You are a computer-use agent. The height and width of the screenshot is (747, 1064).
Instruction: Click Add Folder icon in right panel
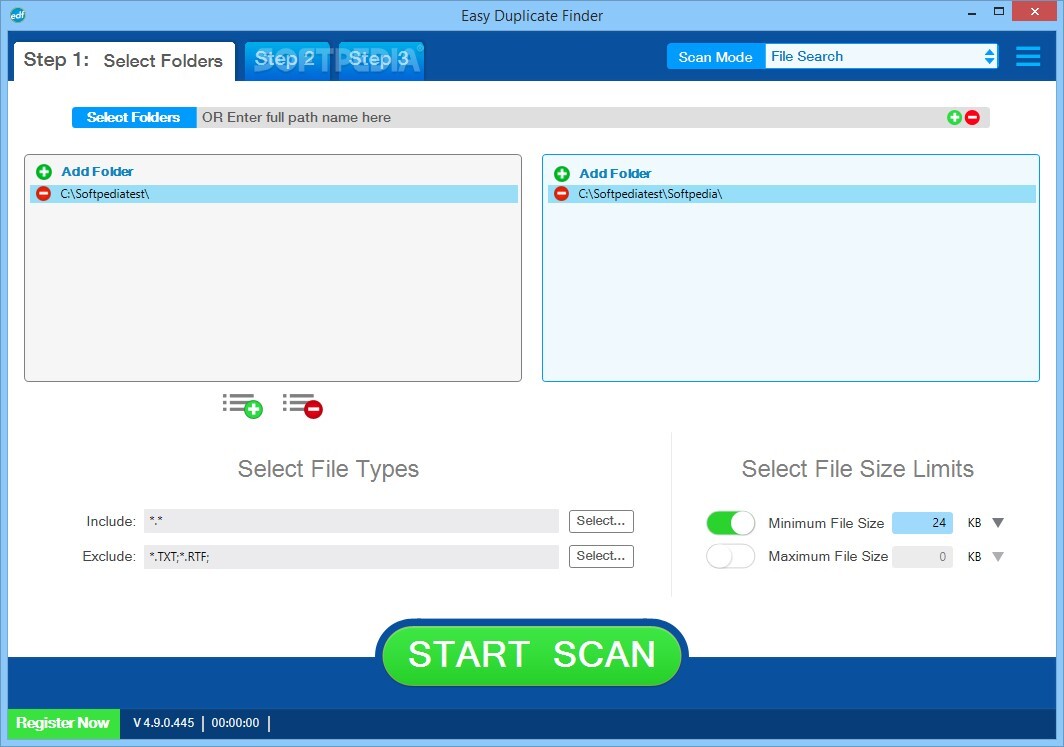point(562,174)
